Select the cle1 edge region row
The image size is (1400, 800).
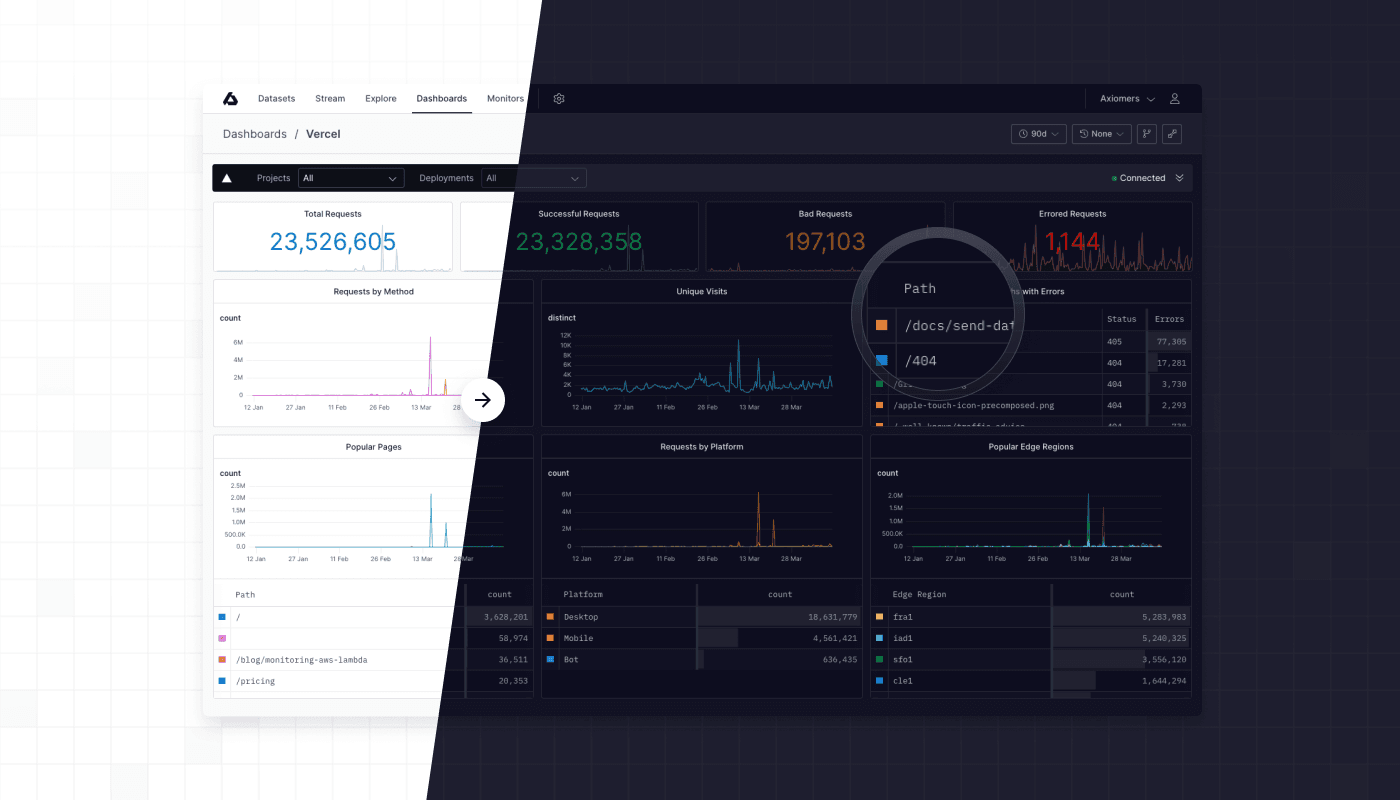[x=1030, y=681]
